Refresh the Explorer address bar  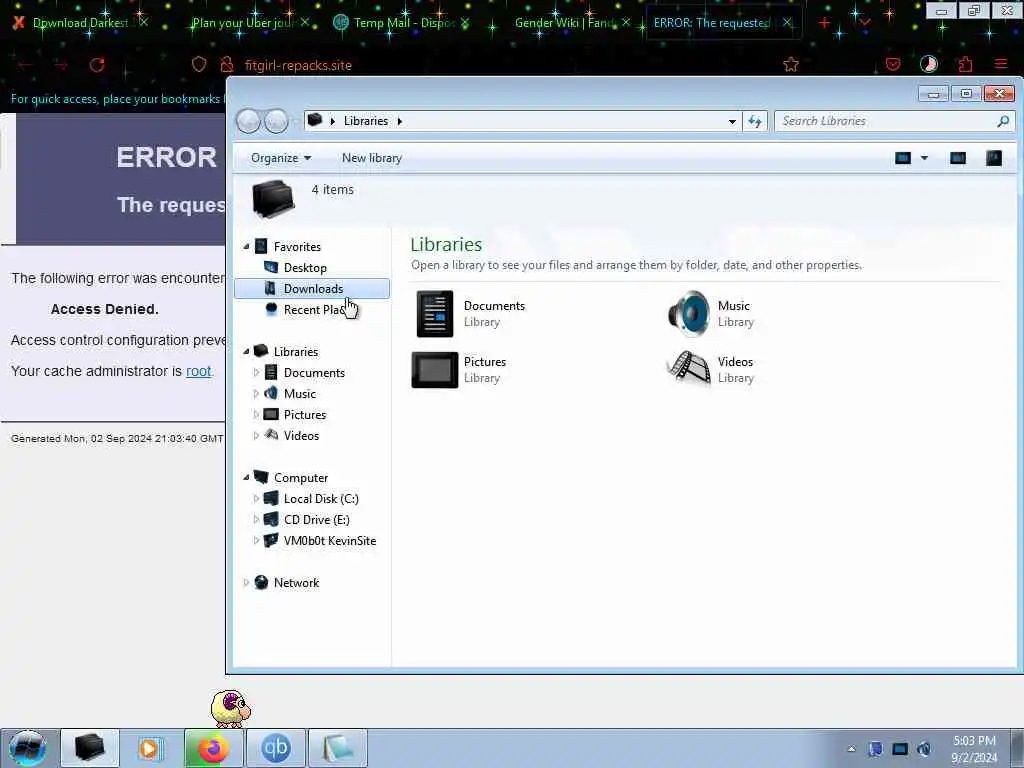coord(755,121)
